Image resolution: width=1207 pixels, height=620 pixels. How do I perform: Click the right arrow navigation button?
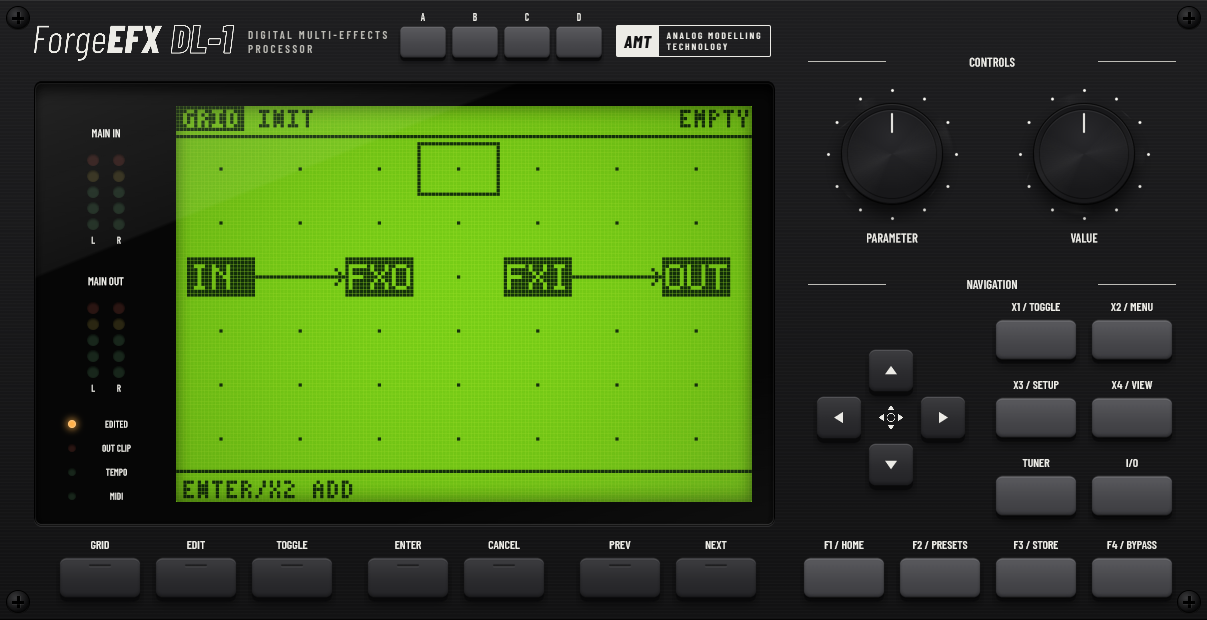[943, 418]
